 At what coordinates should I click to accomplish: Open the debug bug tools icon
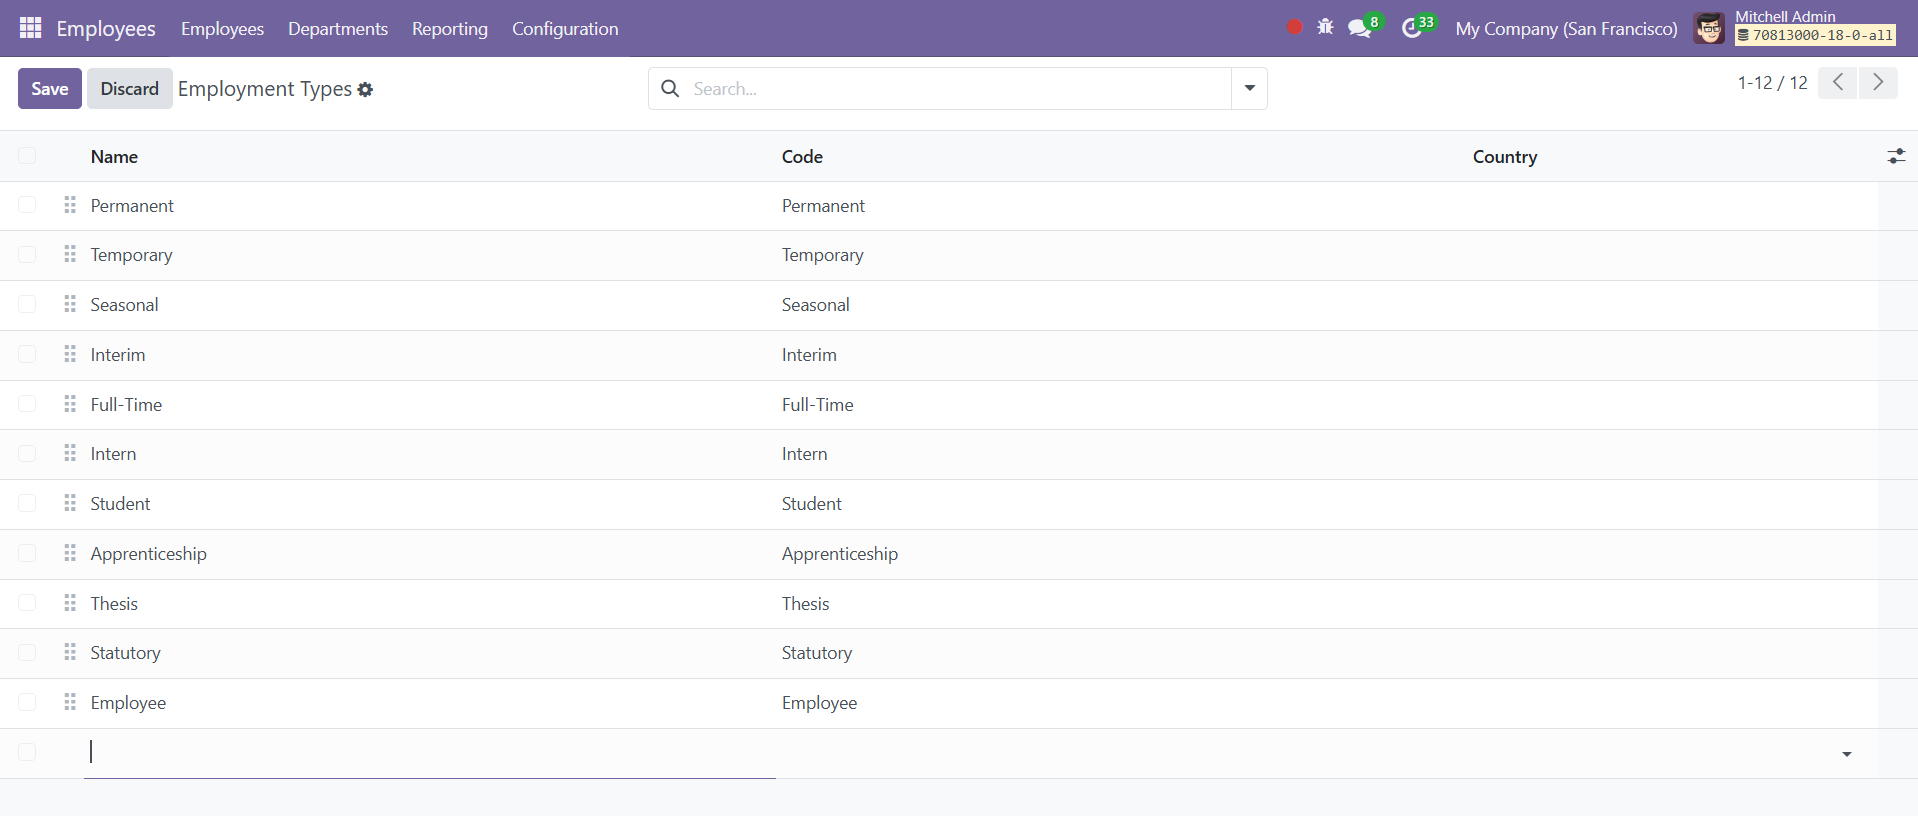tap(1325, 27)
